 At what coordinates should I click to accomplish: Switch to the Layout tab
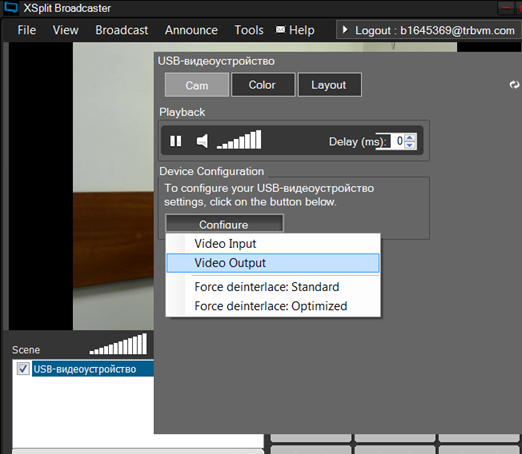[x=329, y=85]
